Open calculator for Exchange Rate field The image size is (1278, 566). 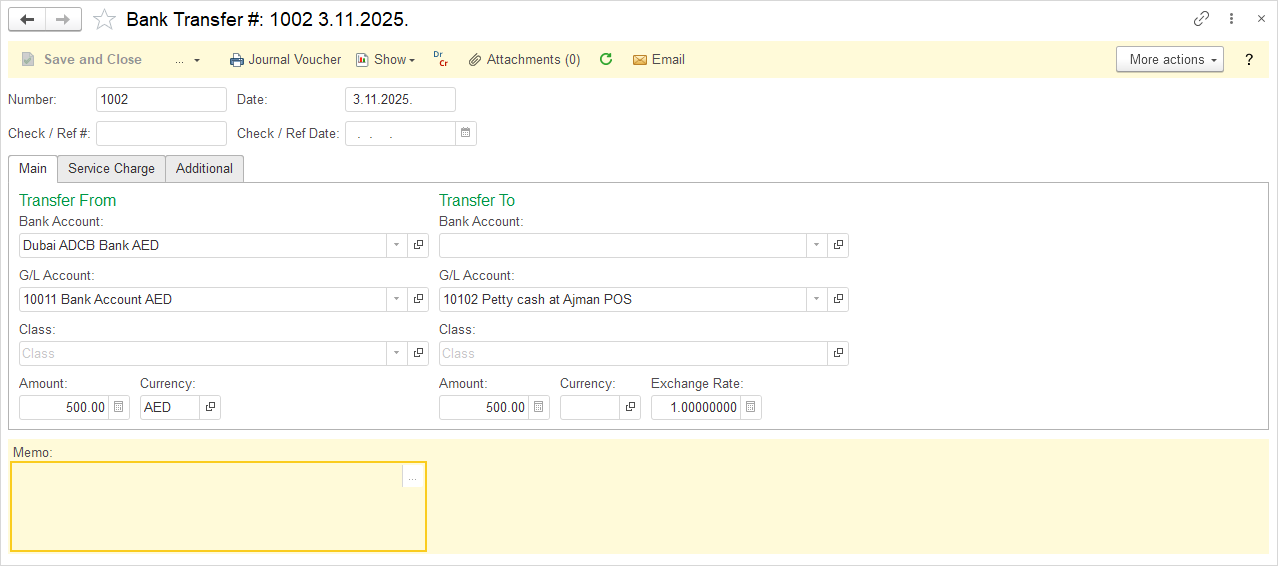tap(751, 407)
